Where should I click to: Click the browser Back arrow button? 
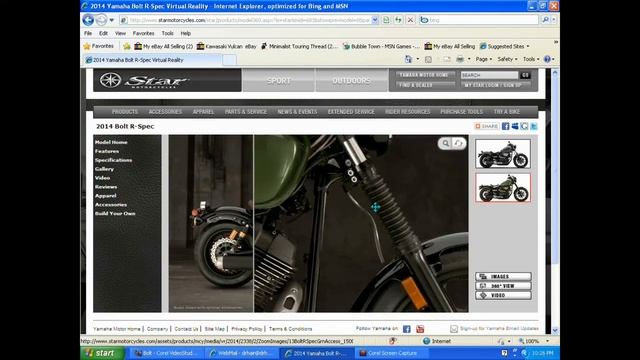point(88,20)
